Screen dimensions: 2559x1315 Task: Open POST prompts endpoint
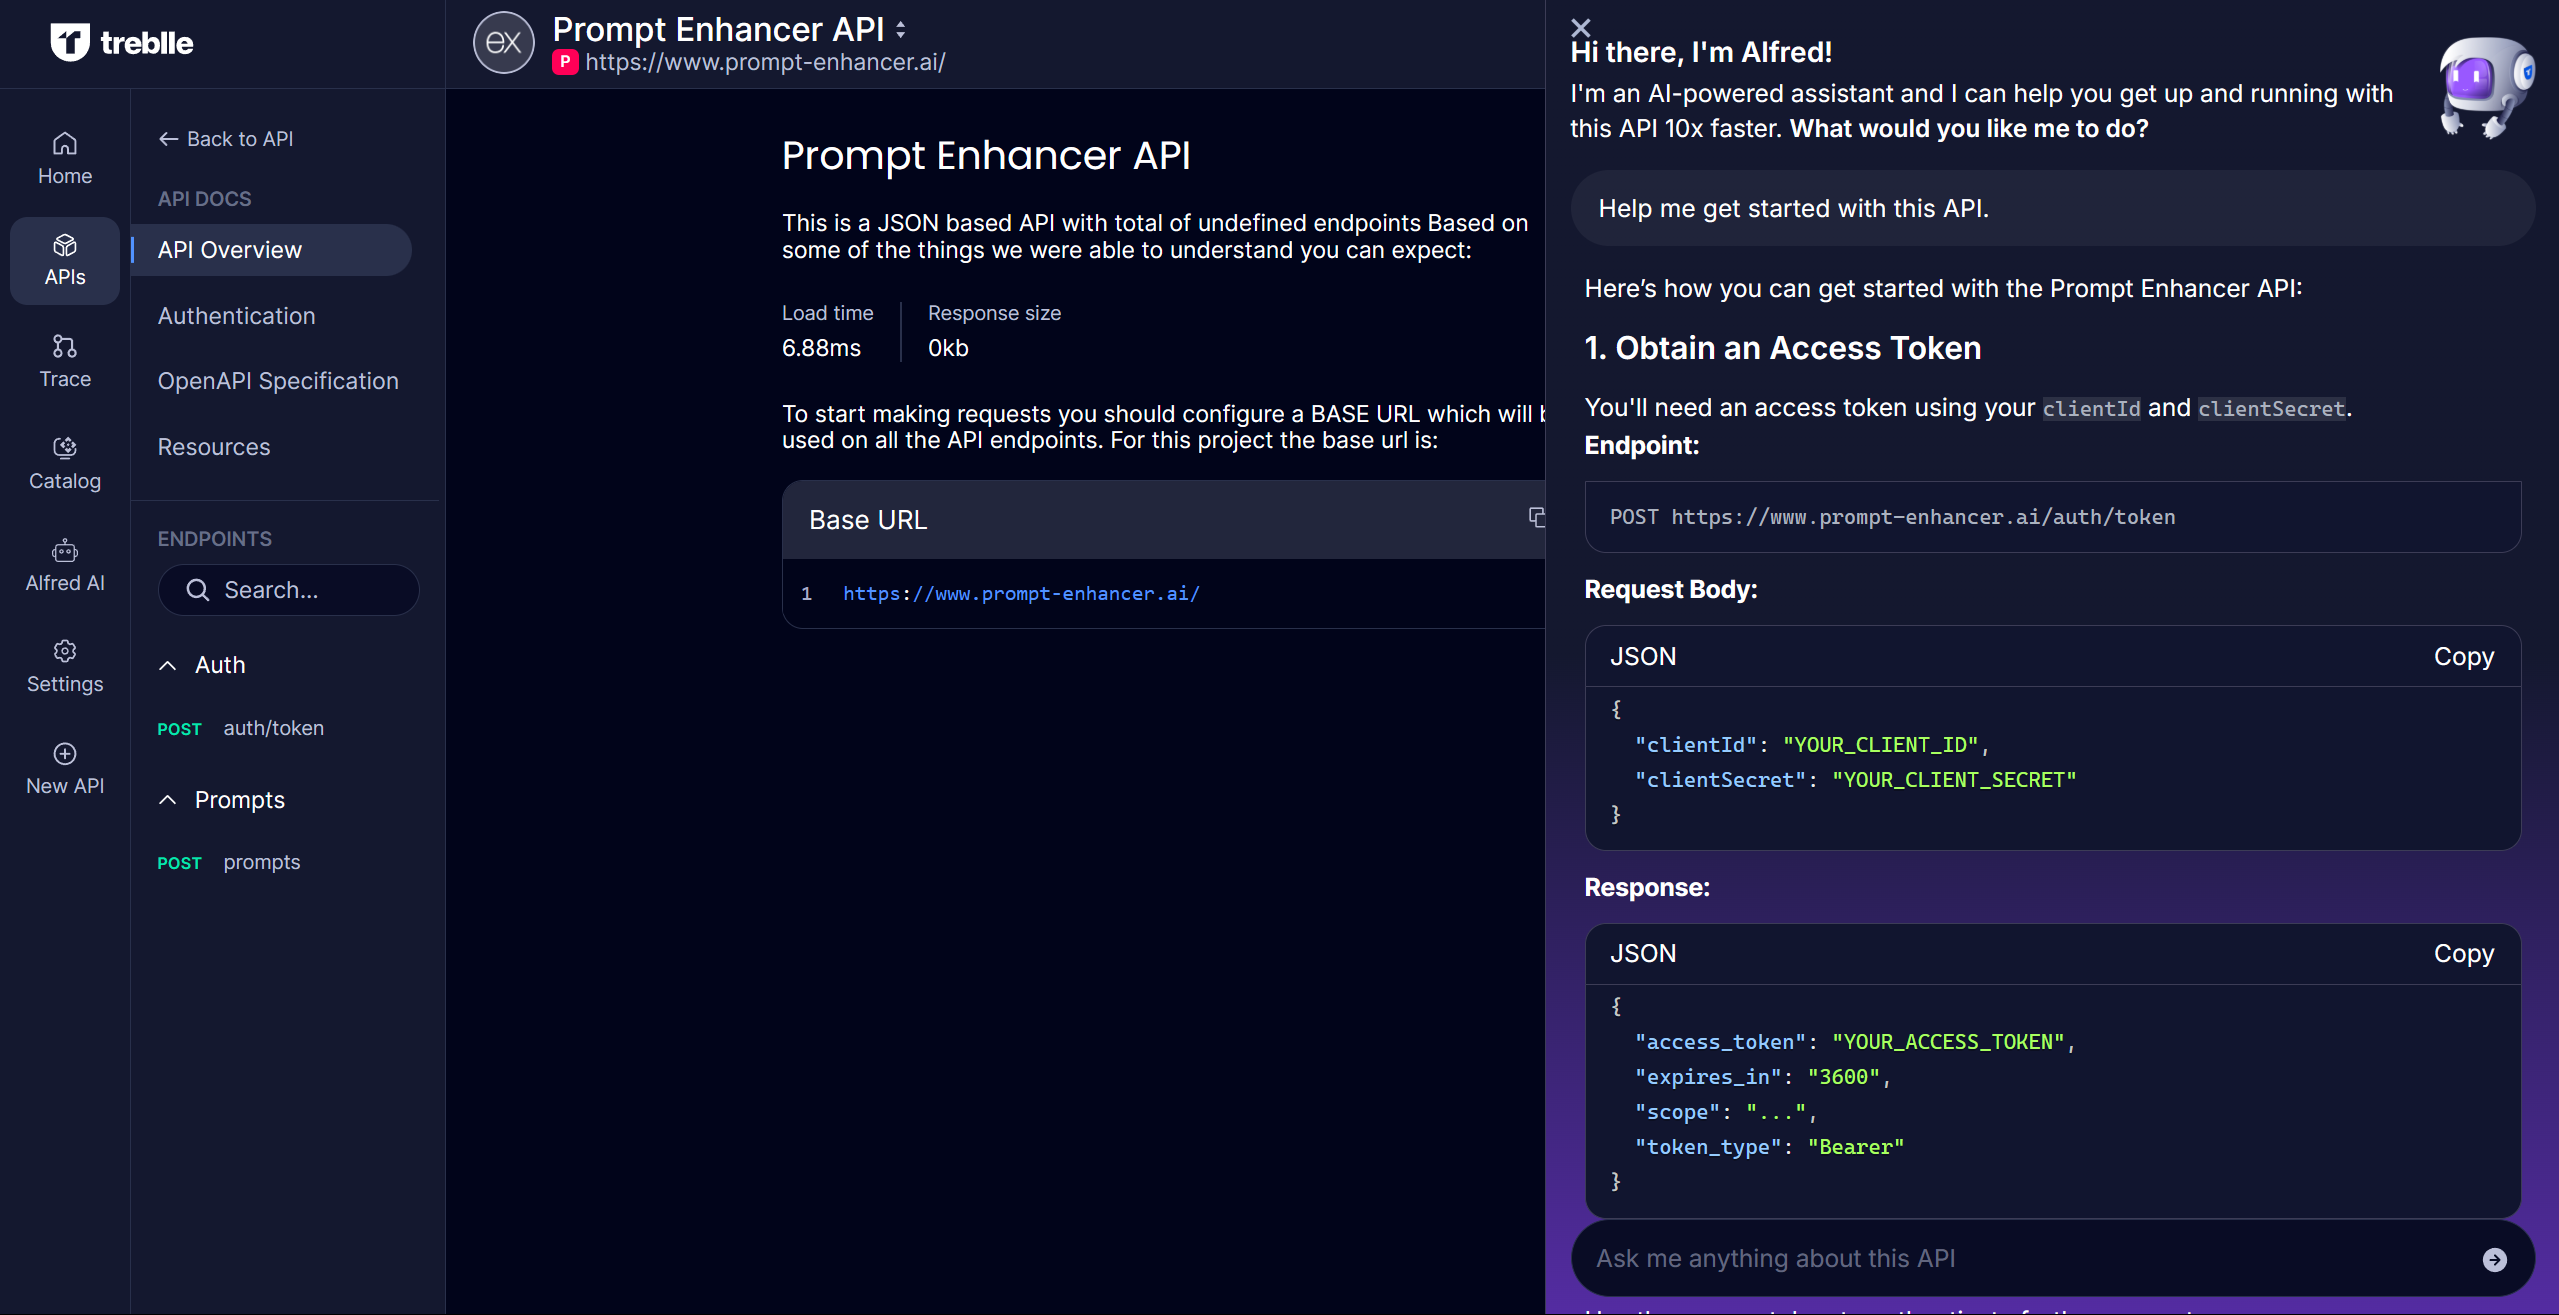pyautogui.click(x=228, y=862)
